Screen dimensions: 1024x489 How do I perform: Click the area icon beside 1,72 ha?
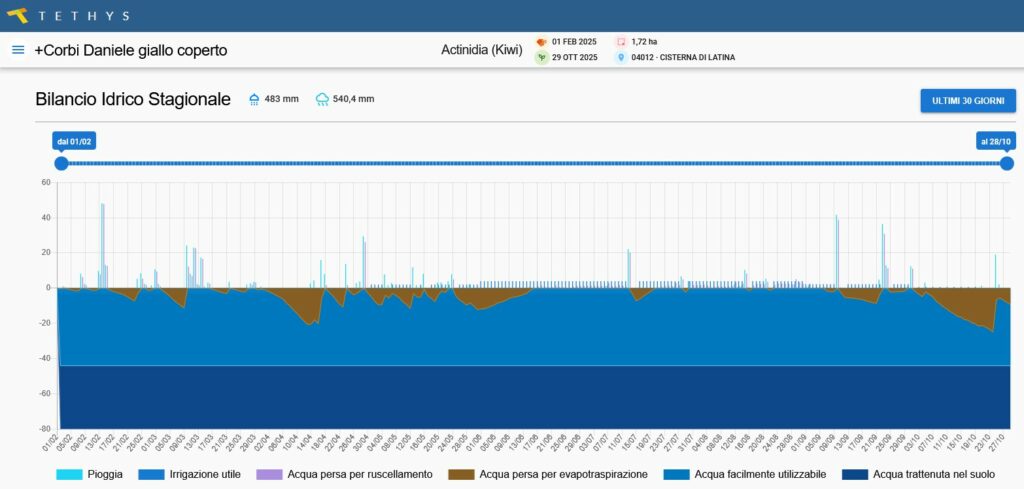[621, 42]
